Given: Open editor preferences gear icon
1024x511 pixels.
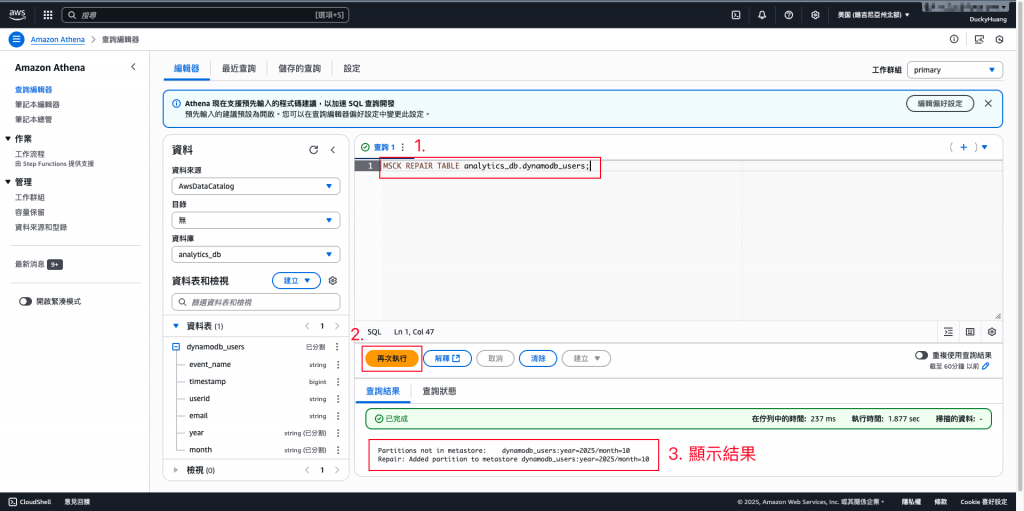Looking at the screenshot, I should tap(992, 332).
